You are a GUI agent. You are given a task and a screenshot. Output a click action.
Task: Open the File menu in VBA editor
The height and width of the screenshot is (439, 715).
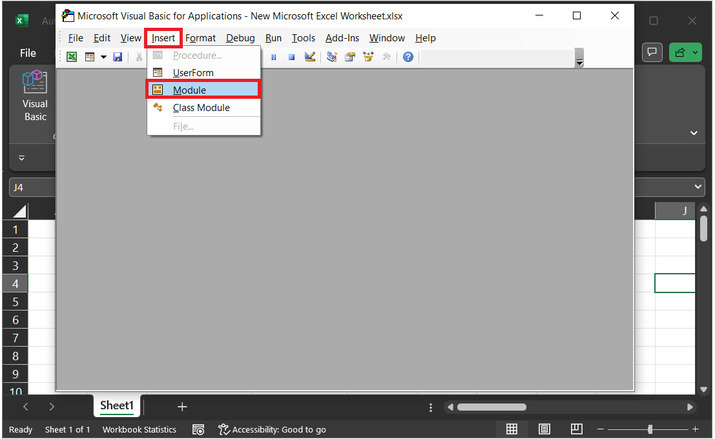(x=75, y=38)
